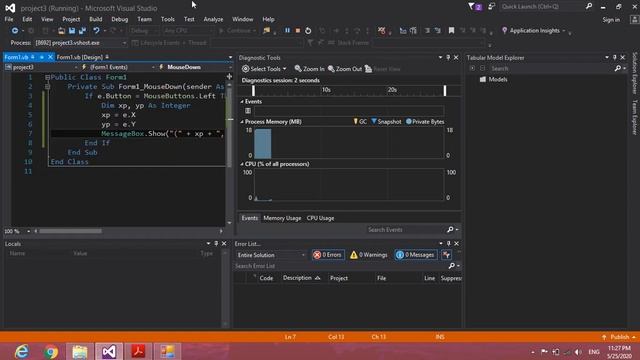Collapse the Process Memory (MB) section
Viewport: 640px width, 360px height.
(242, 122)
